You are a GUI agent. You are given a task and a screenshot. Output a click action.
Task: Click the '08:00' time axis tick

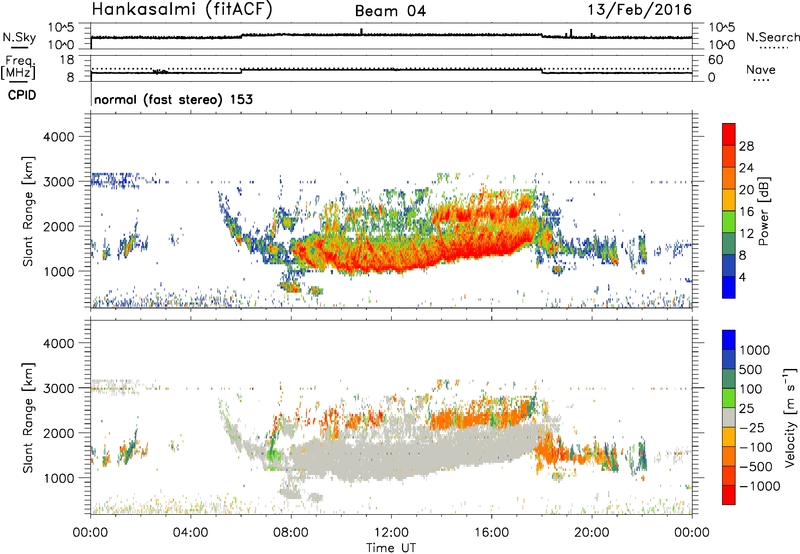click(291, 533)
